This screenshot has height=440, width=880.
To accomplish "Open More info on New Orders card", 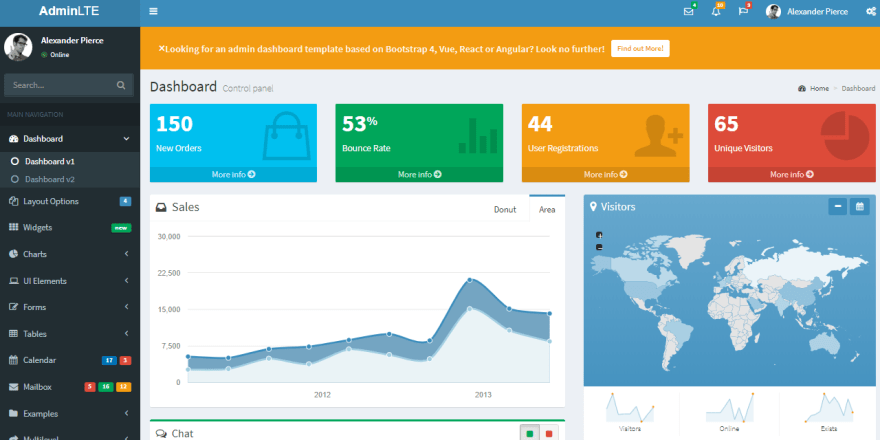I will coord(233,175).
